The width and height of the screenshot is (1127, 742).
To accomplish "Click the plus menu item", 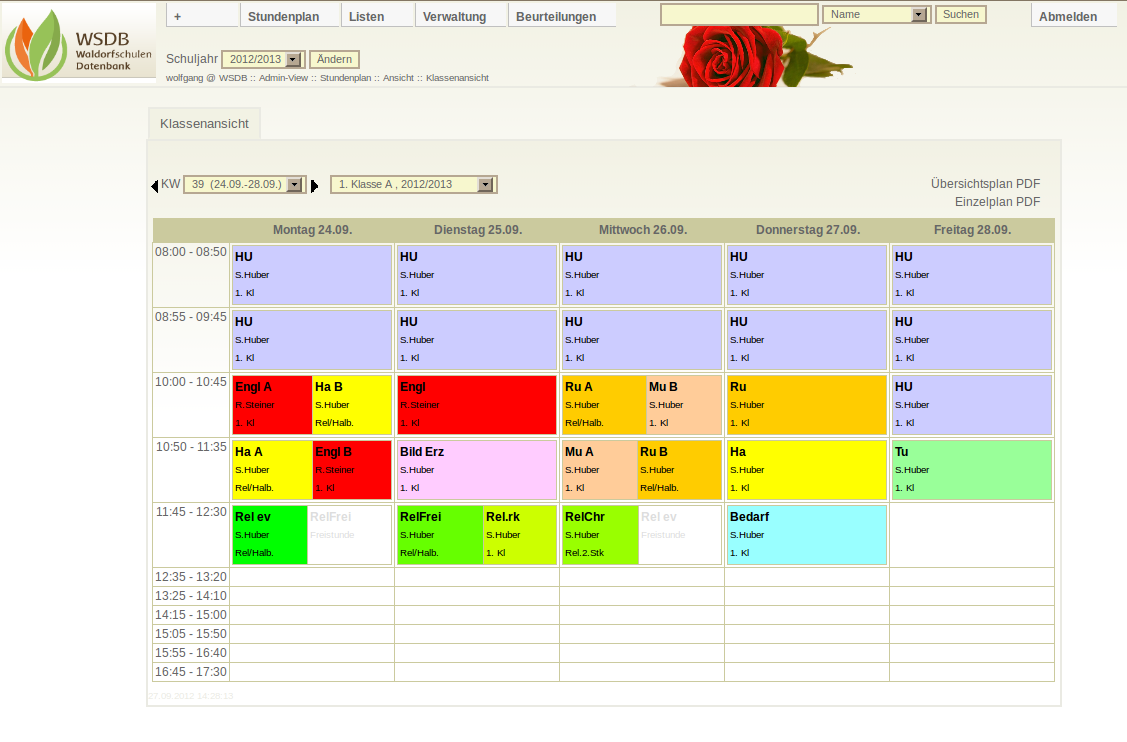I will tap(178, 16).
